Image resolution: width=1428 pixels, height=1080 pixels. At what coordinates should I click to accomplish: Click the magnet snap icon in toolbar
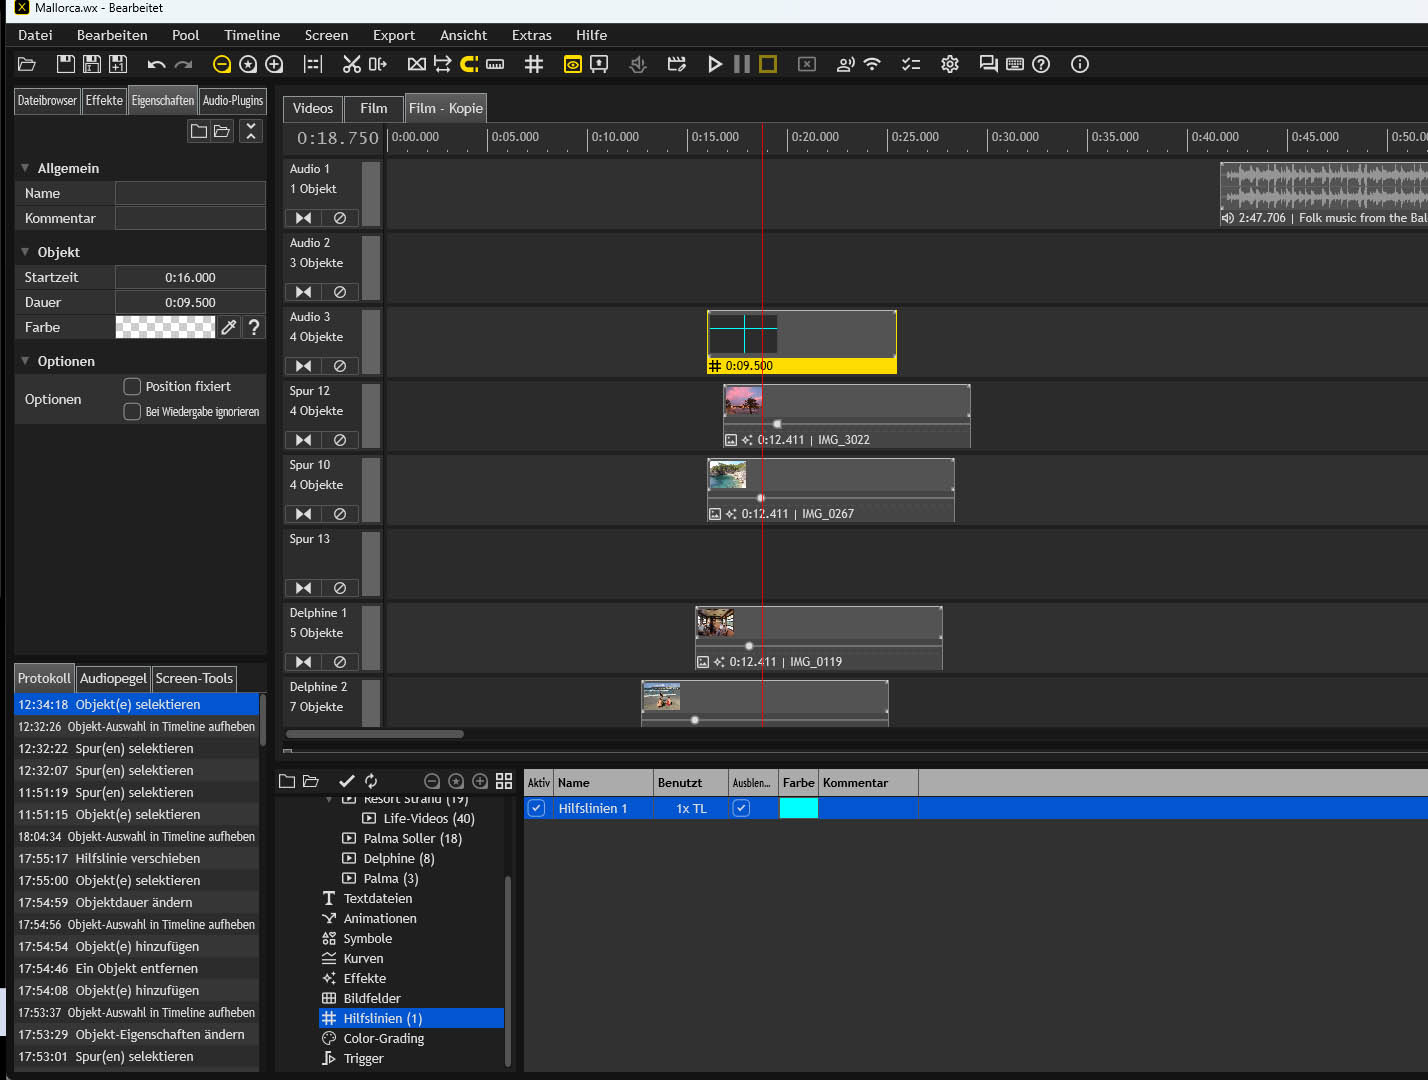(x=468, y=64)
